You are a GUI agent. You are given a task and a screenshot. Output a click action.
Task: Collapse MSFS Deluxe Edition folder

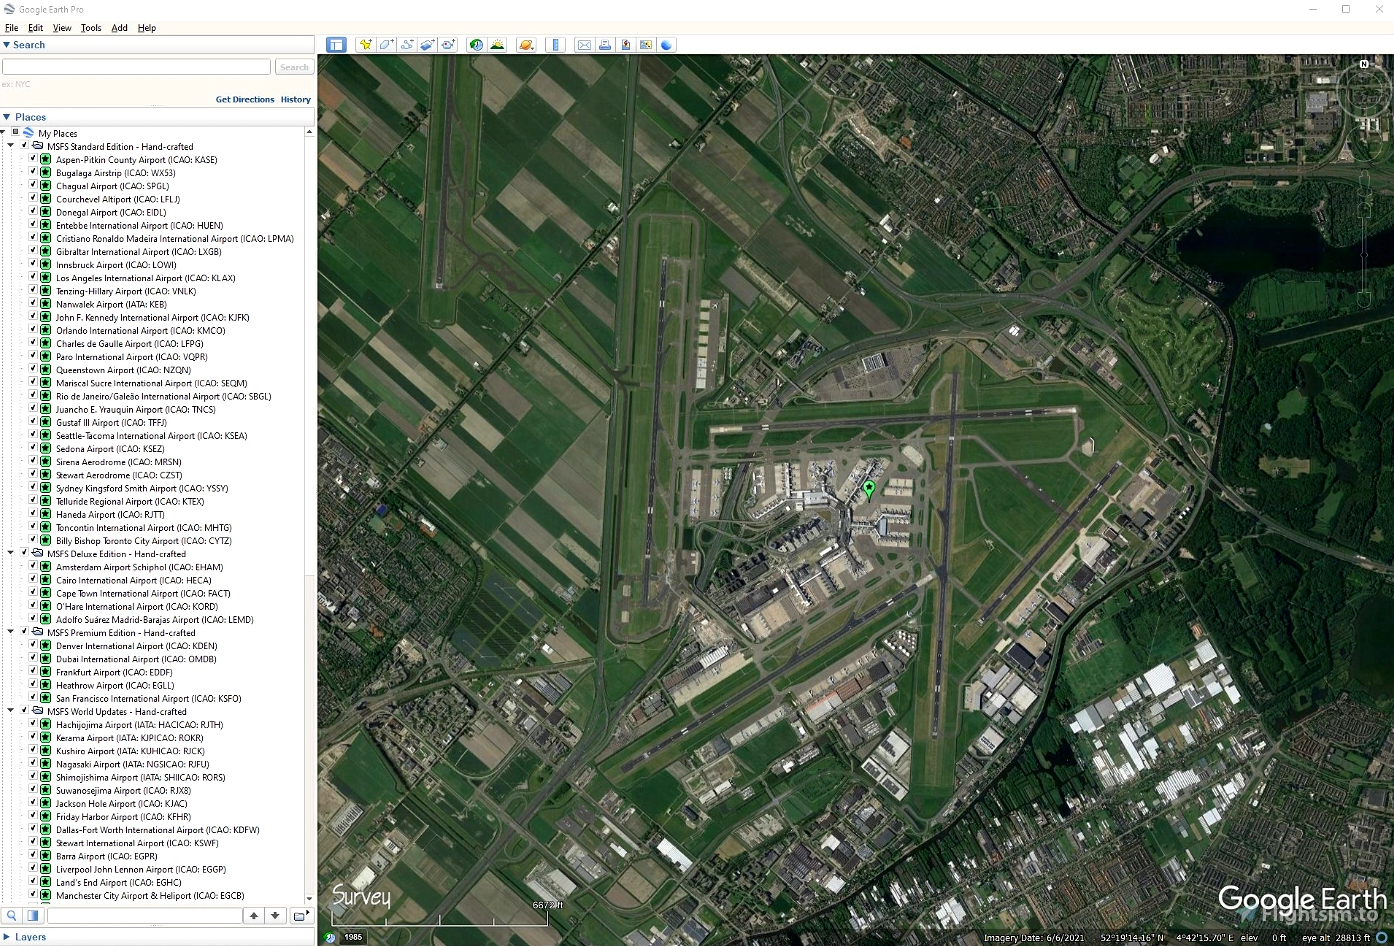11,553
